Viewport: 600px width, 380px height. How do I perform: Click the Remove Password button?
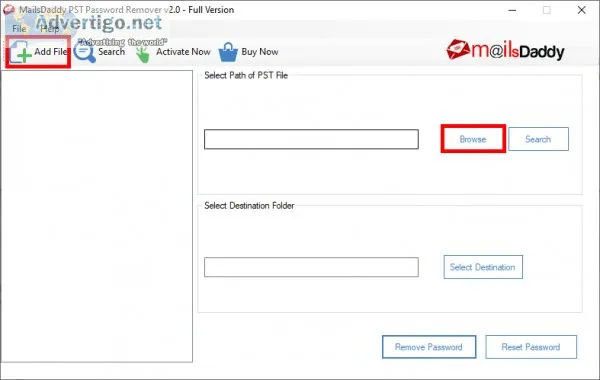[x=429, y=347]
